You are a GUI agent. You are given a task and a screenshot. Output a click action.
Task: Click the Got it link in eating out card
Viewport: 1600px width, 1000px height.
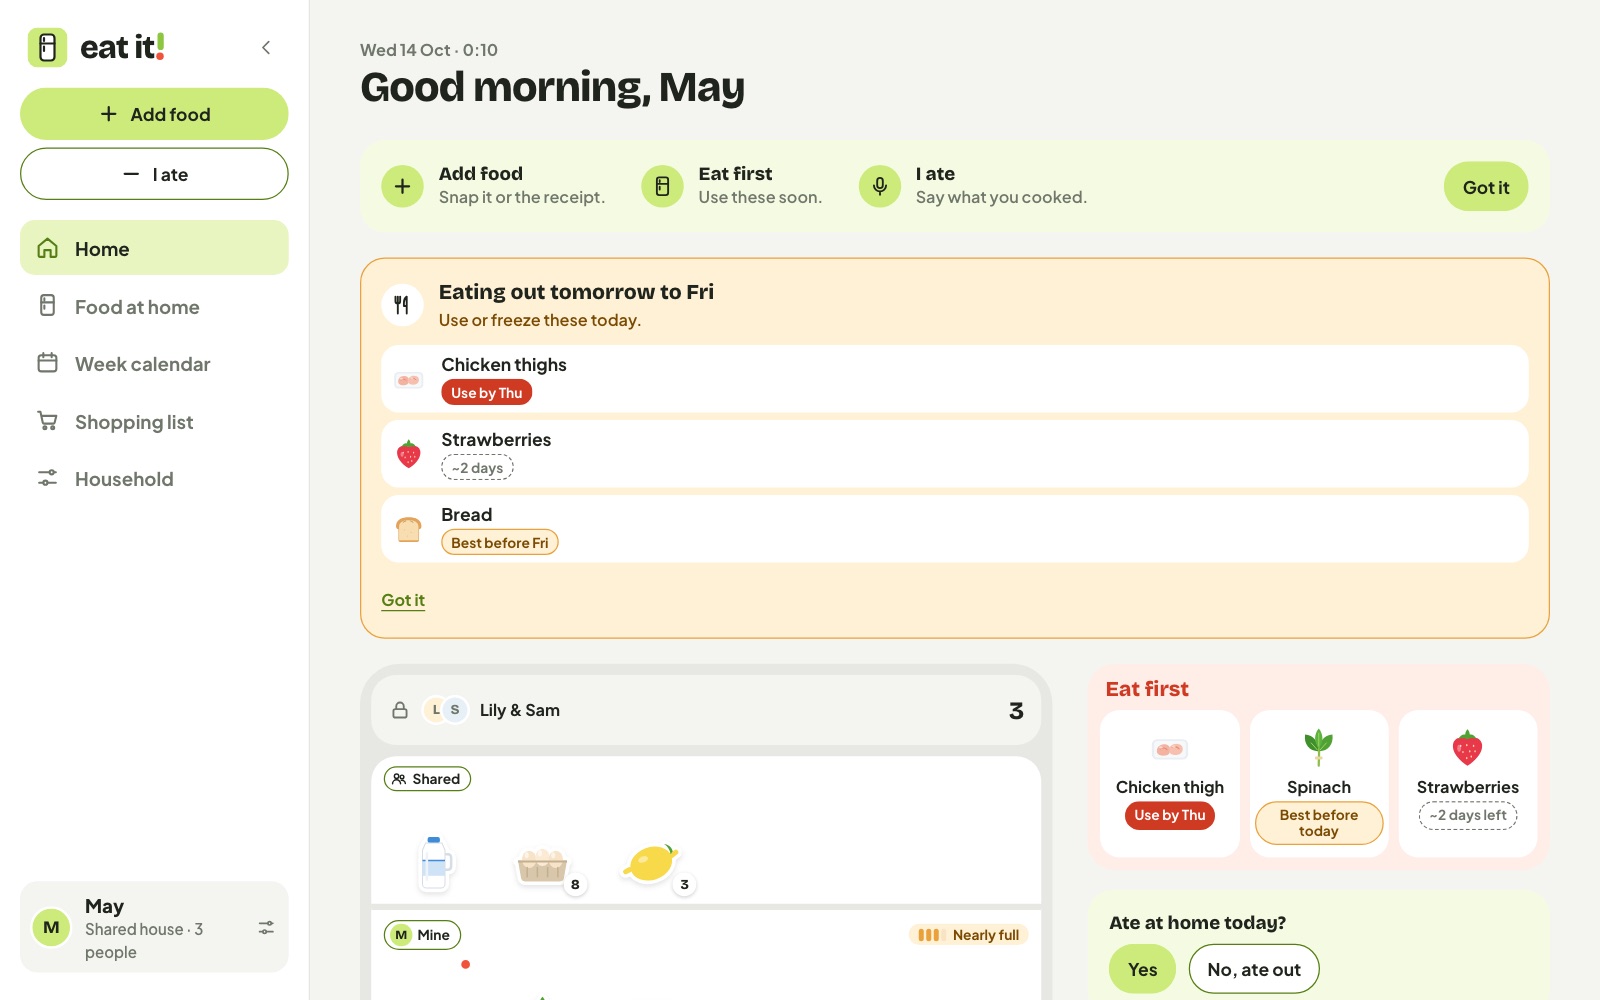[x=403, y=600]
